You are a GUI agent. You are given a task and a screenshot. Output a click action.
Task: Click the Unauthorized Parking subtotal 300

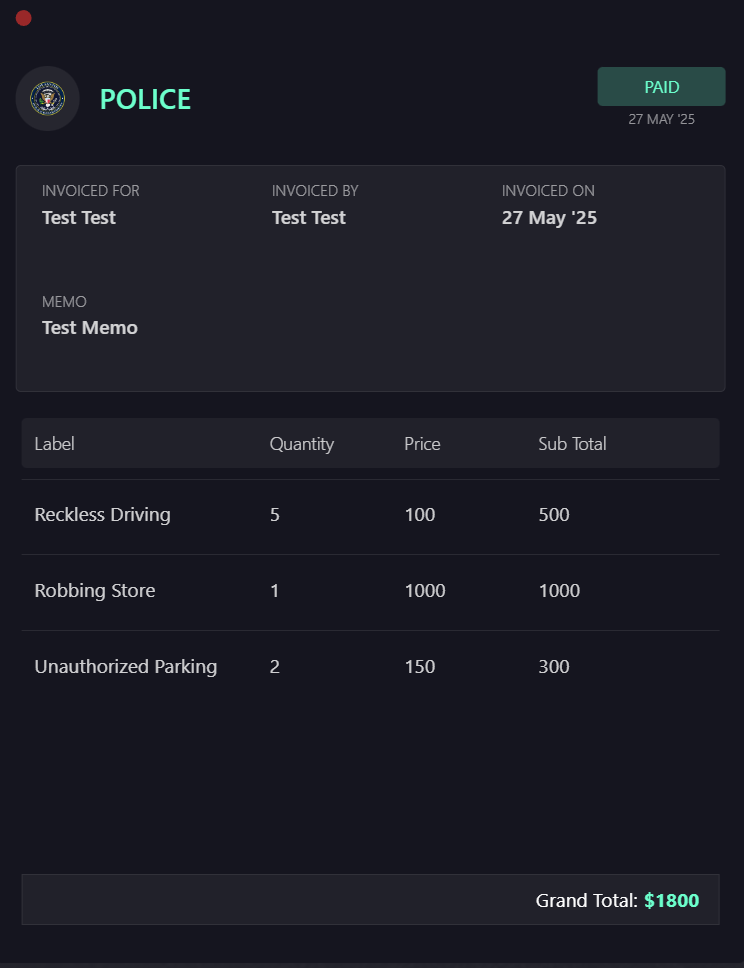(x=554, y=667)
